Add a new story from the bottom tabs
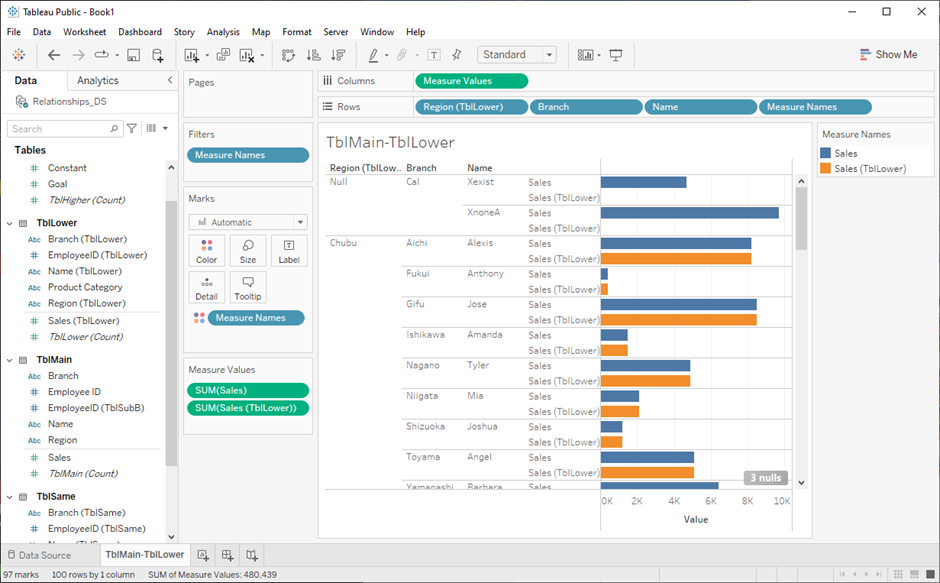 pyautogui.click(x=252, y=555)
